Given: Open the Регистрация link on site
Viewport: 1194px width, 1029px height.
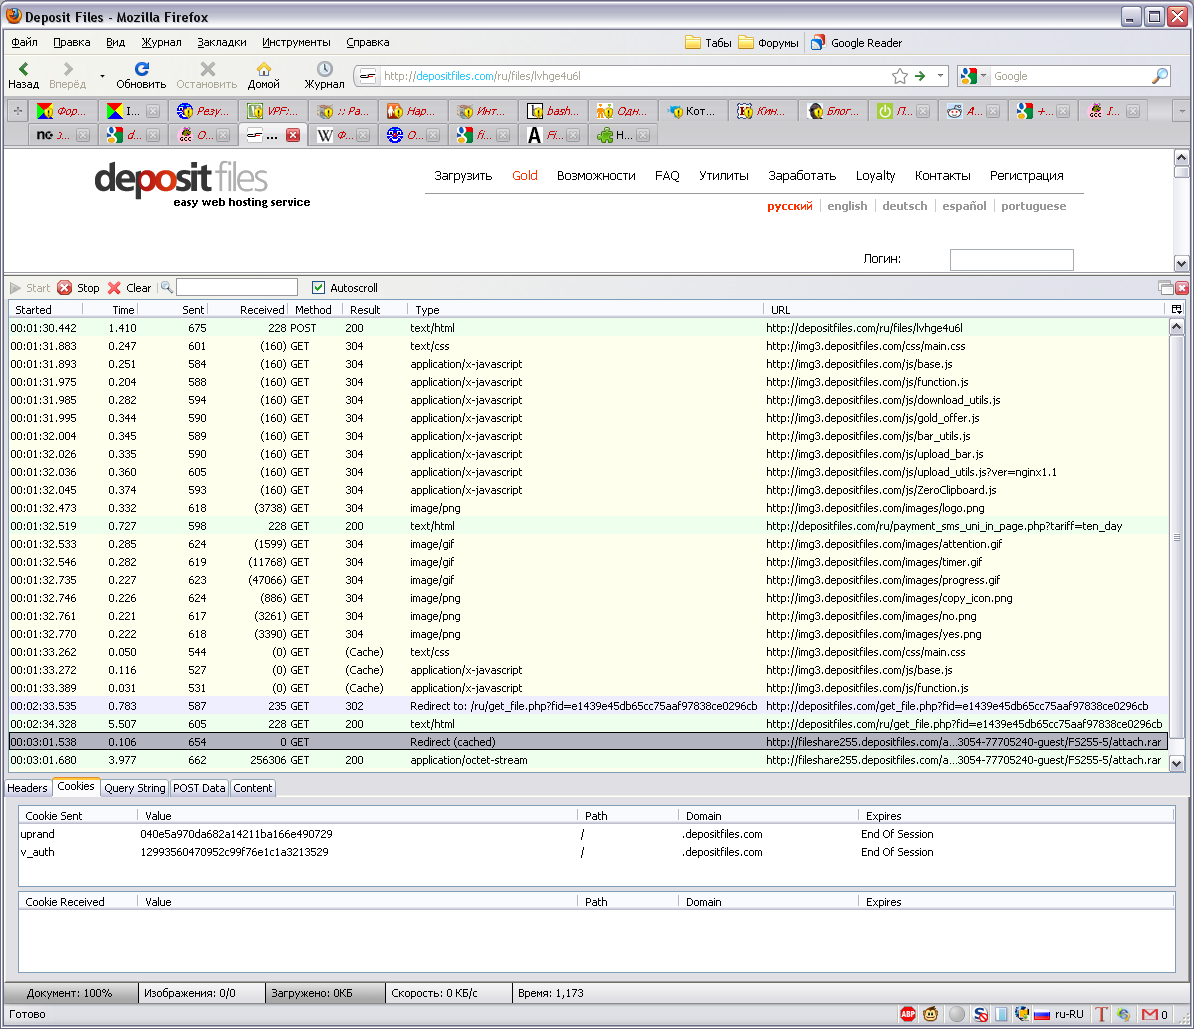Looking at the screenshot, I should click(x=1026, y=176).
